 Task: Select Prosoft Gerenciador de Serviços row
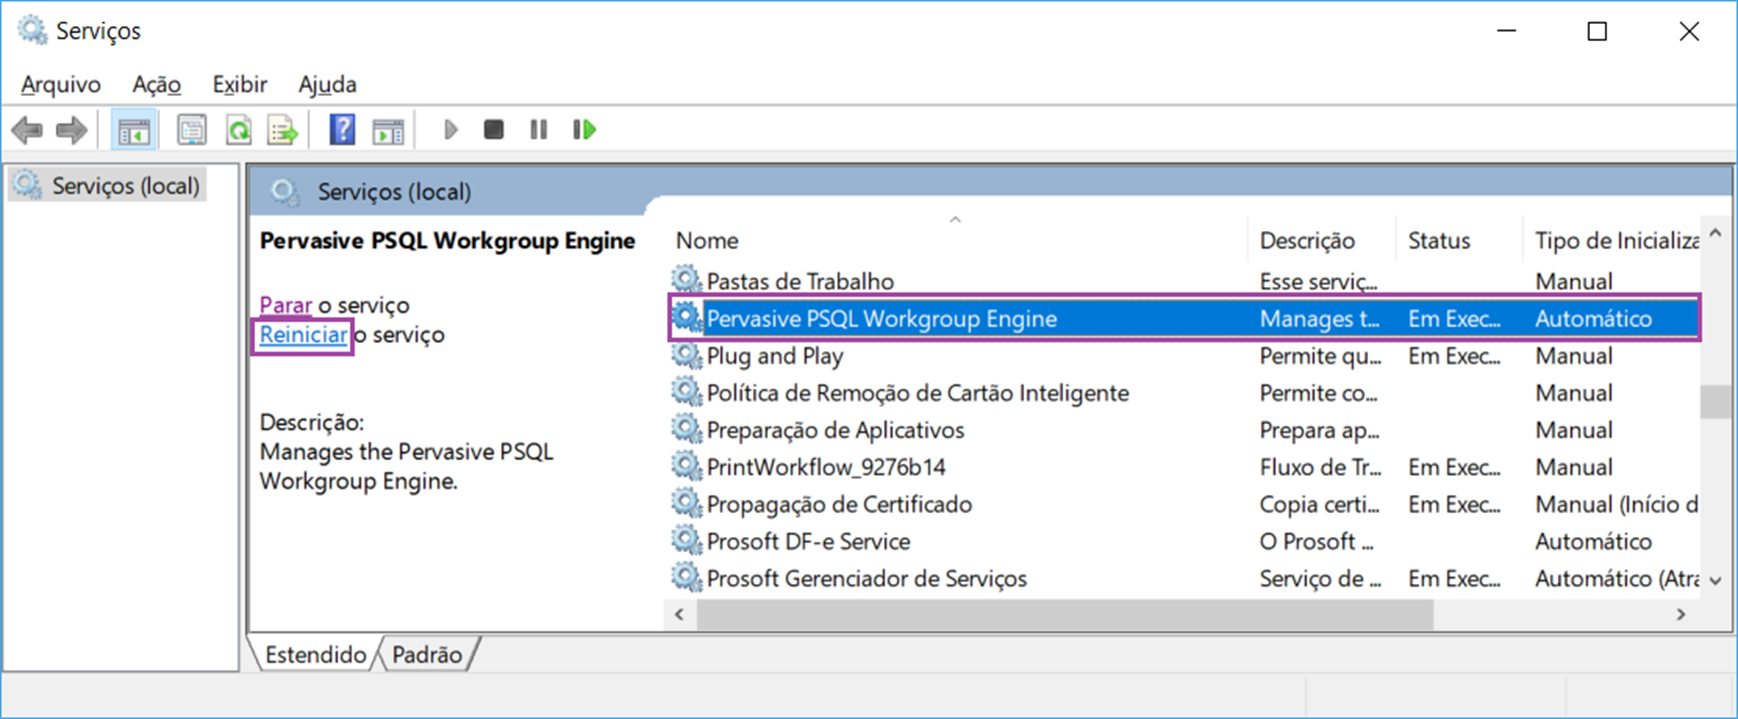(1183, 577)
